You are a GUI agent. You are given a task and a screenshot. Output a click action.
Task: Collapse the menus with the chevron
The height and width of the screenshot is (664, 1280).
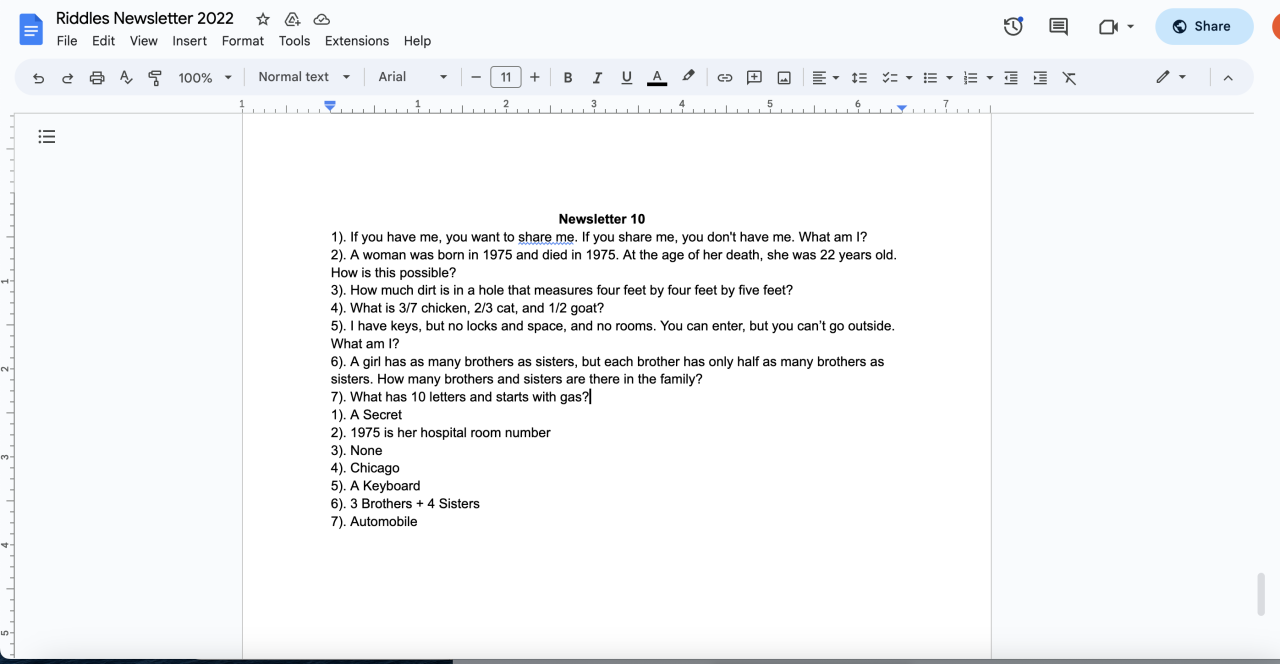click(x=1228, y=77)
